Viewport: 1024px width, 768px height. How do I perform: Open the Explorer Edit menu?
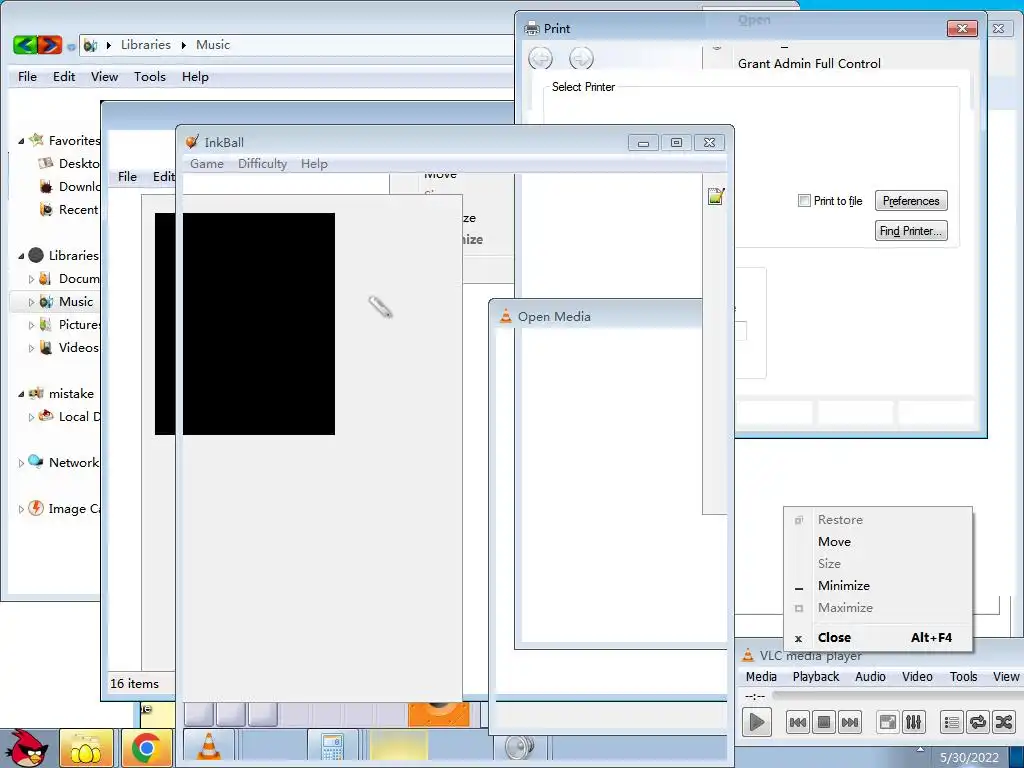[64, 76]
